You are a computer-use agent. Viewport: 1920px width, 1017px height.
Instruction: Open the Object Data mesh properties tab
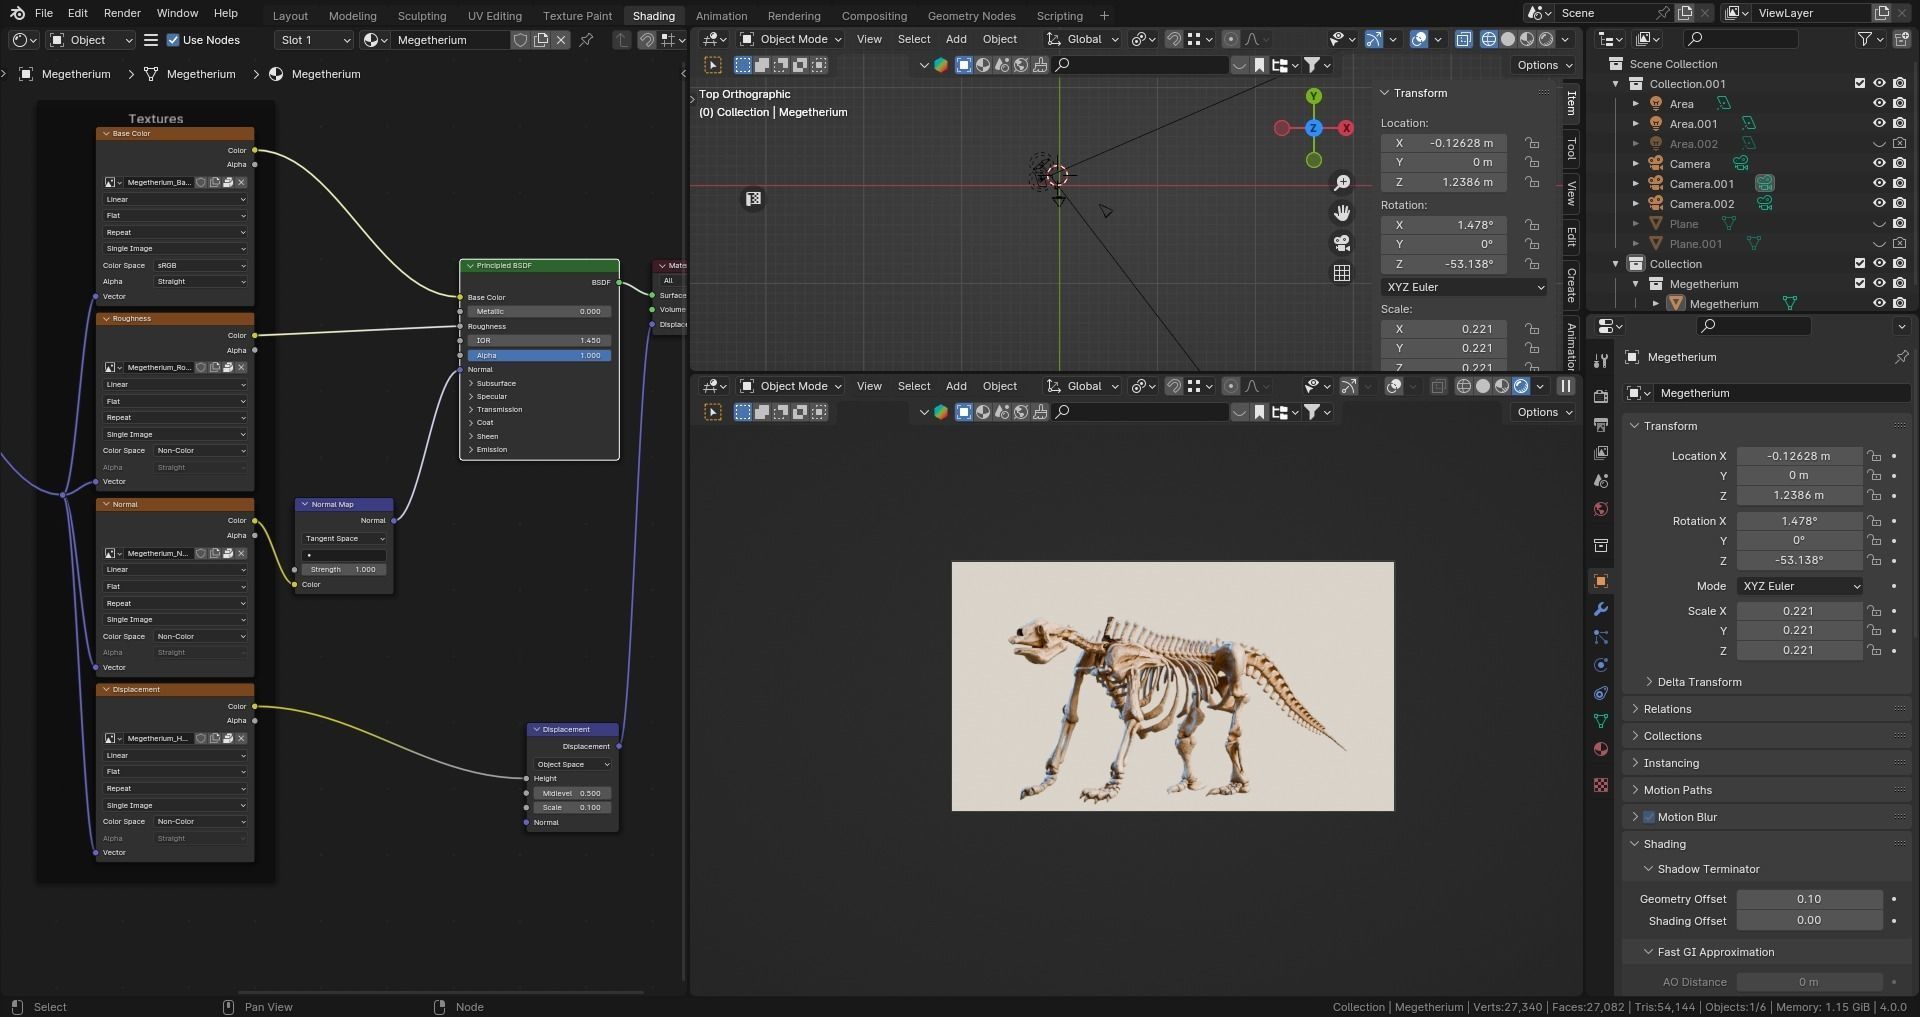point(1600,721)
